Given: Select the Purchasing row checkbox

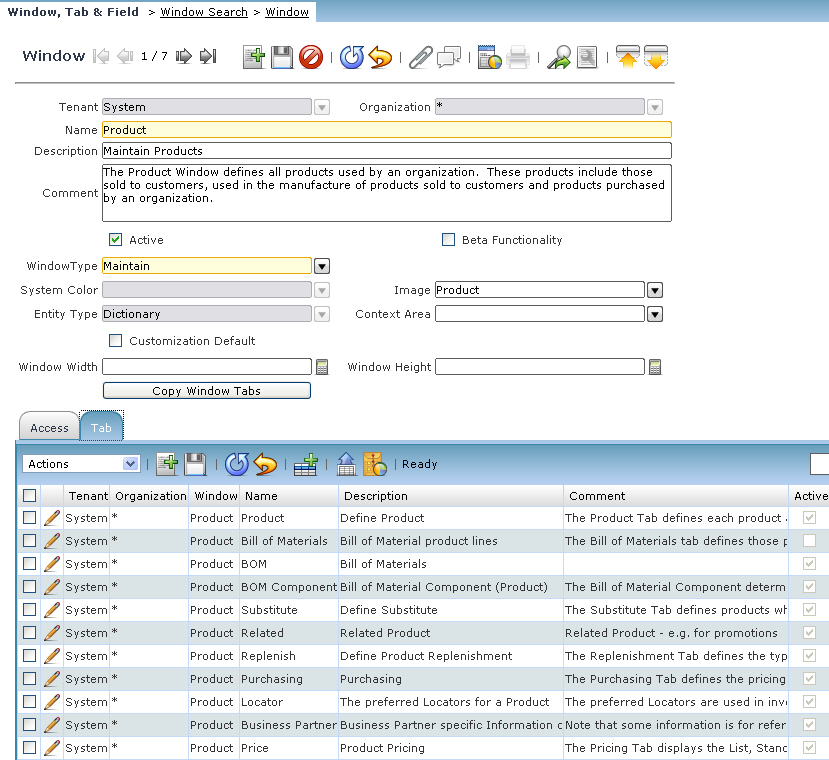Looking at the screenshot, I should [30, 679].
